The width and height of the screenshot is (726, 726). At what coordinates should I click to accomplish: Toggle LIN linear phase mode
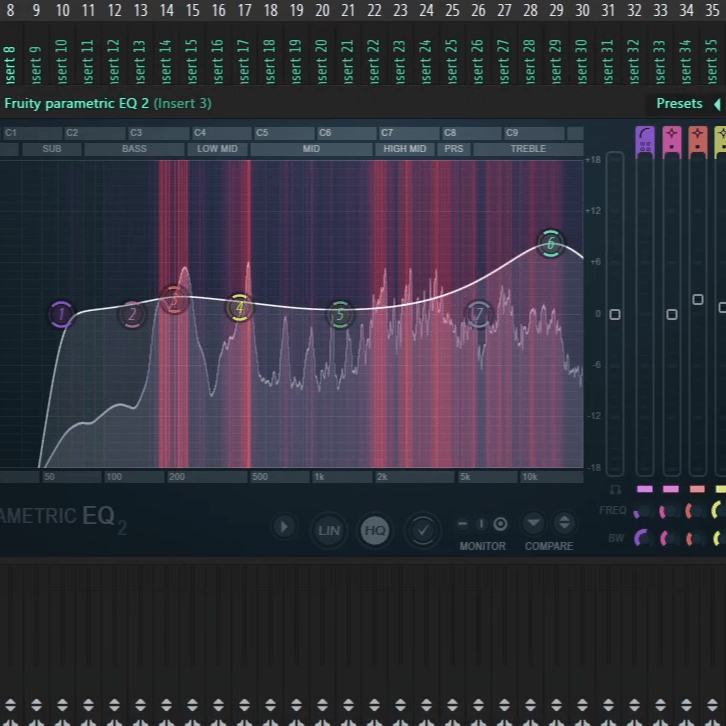(x=329, y=530)
